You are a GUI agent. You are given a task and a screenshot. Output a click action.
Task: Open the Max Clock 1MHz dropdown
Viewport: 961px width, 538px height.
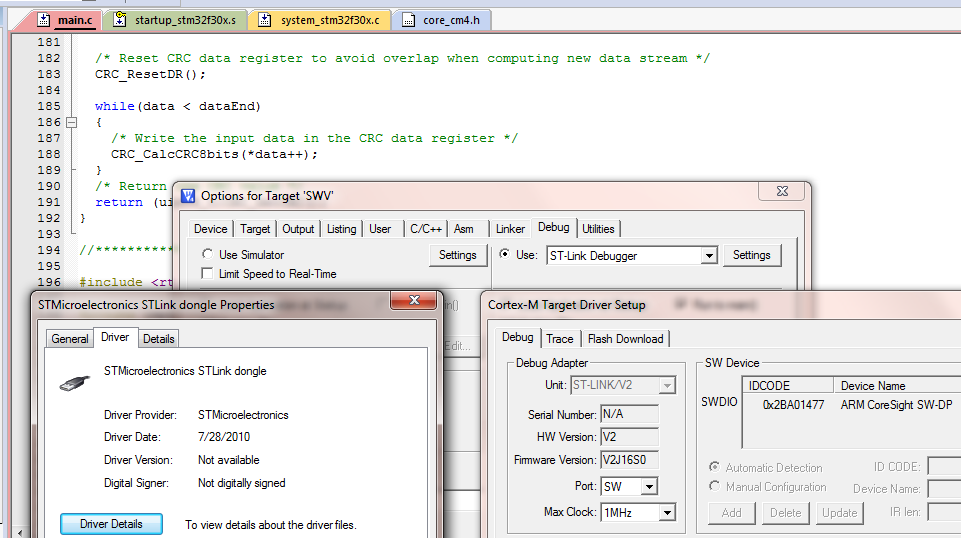[667, 512]
